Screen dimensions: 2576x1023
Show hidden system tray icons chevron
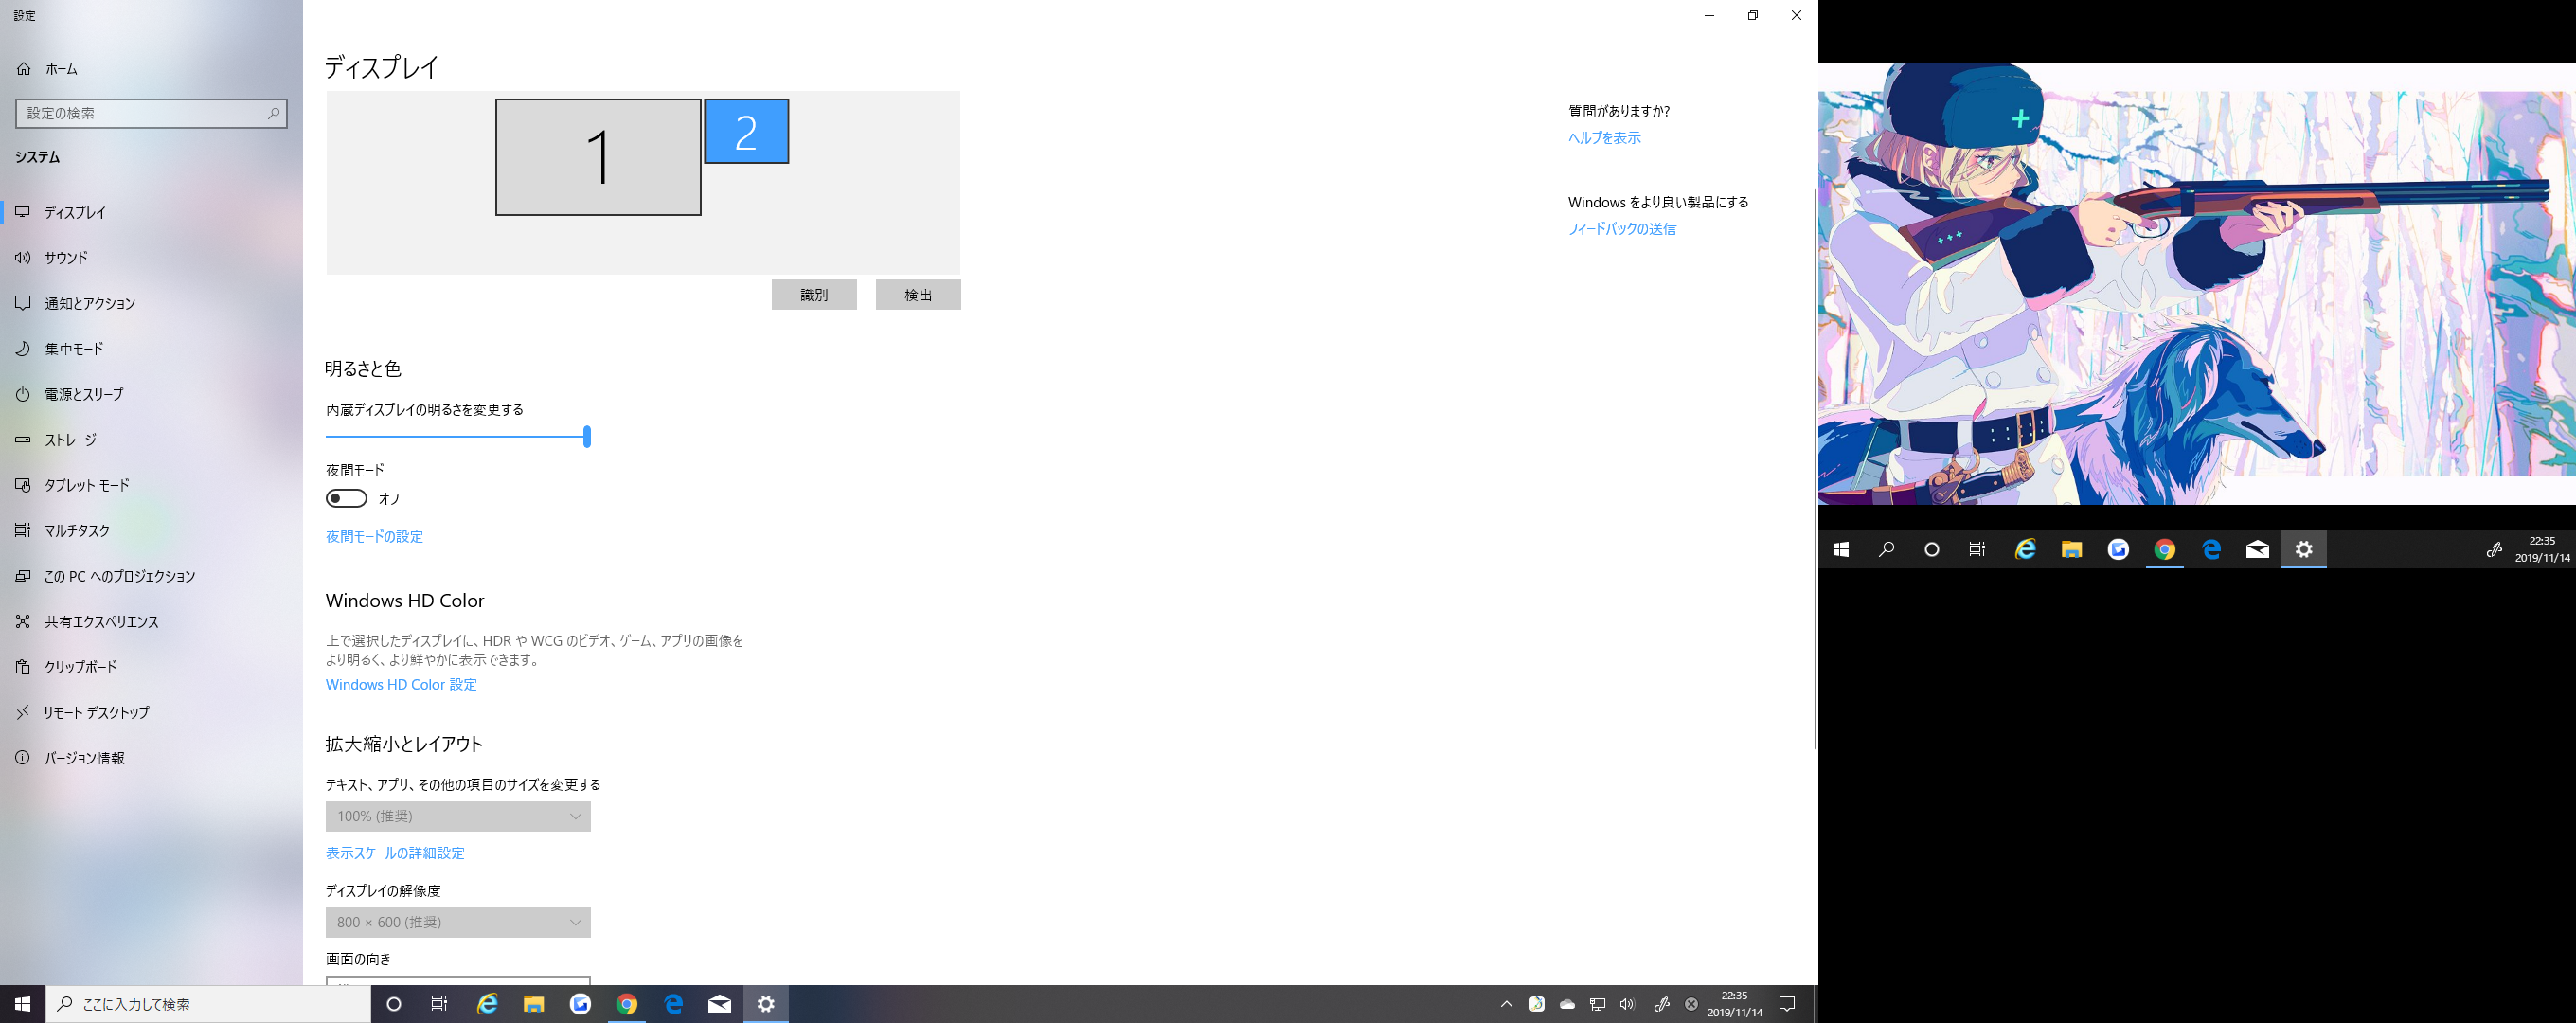click(1506, 1004)
